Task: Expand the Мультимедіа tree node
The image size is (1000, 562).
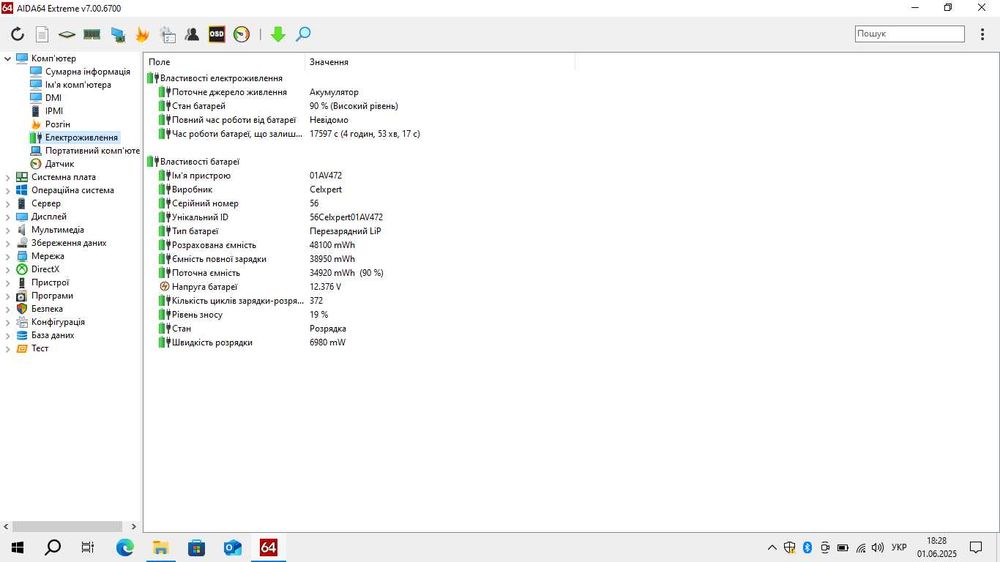Action: pos(8,230)
